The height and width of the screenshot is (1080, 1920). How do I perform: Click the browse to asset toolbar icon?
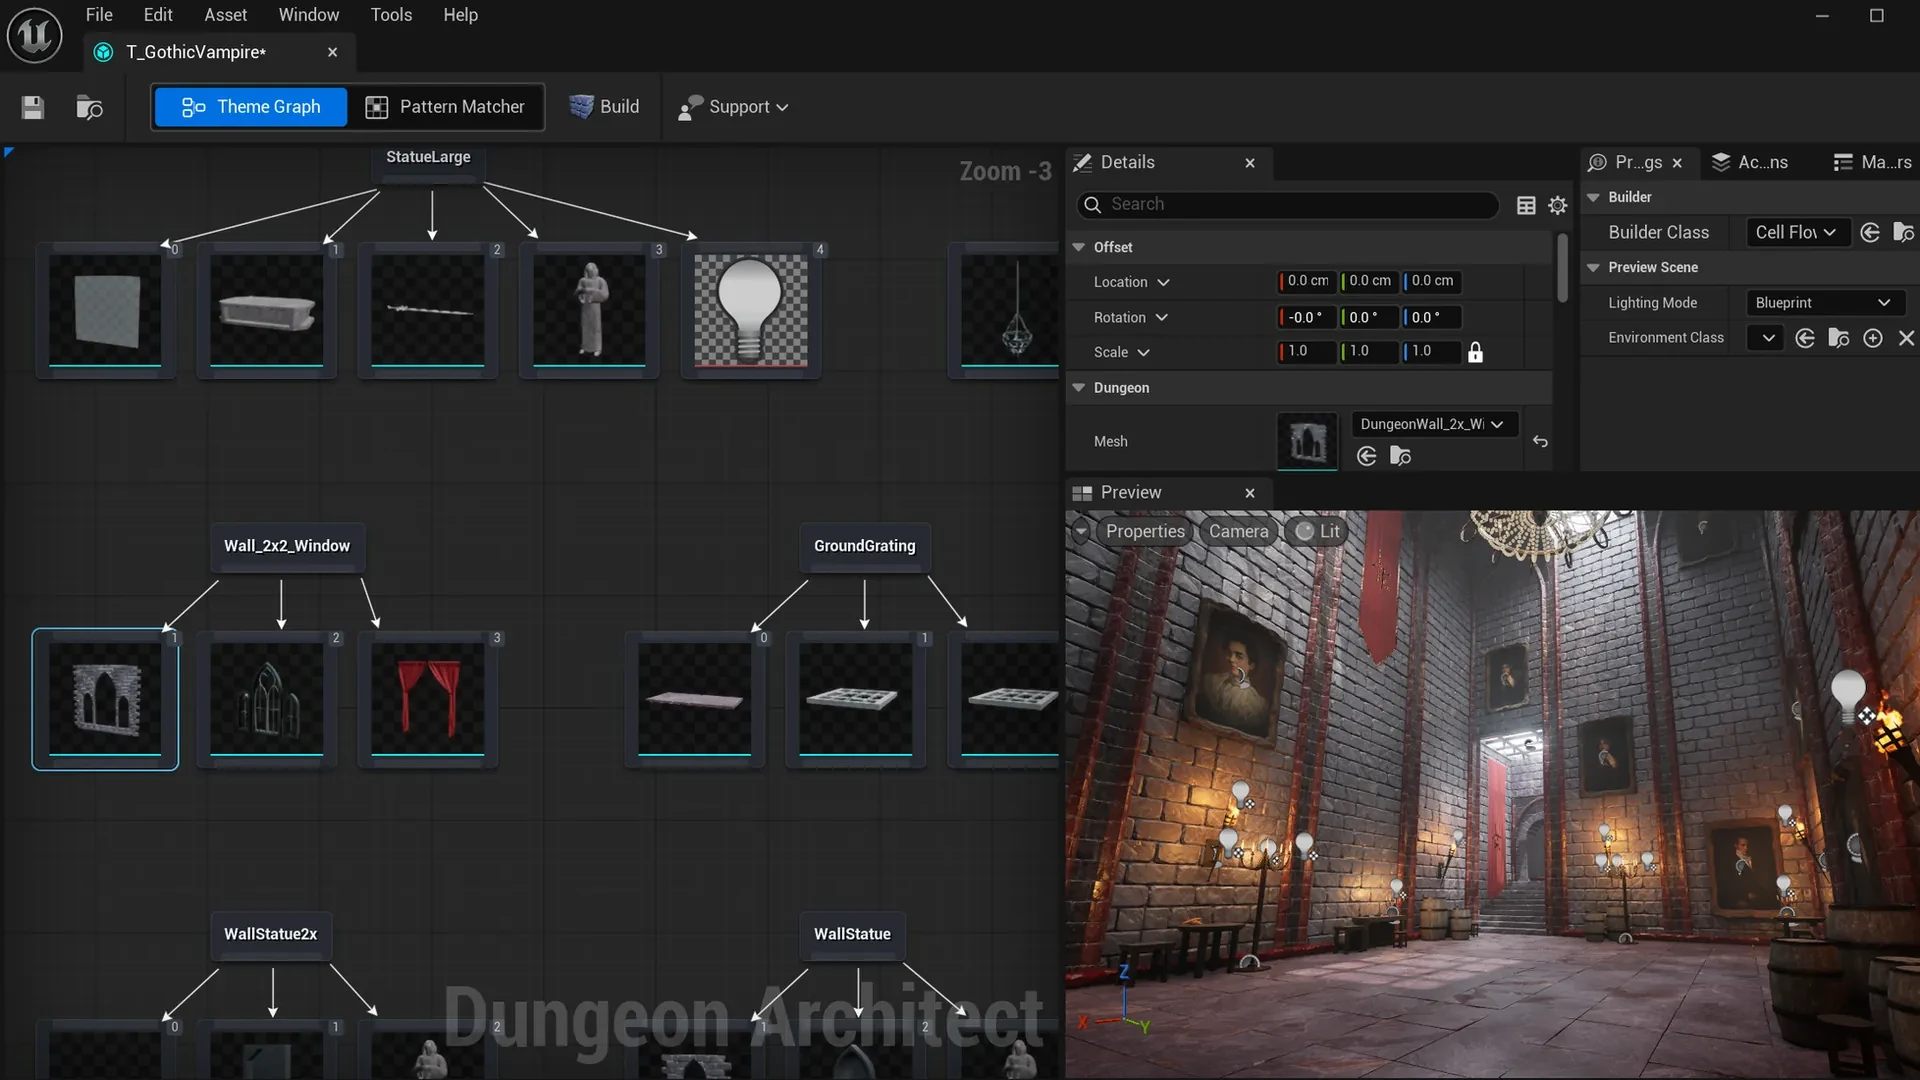tap(89, 107)
